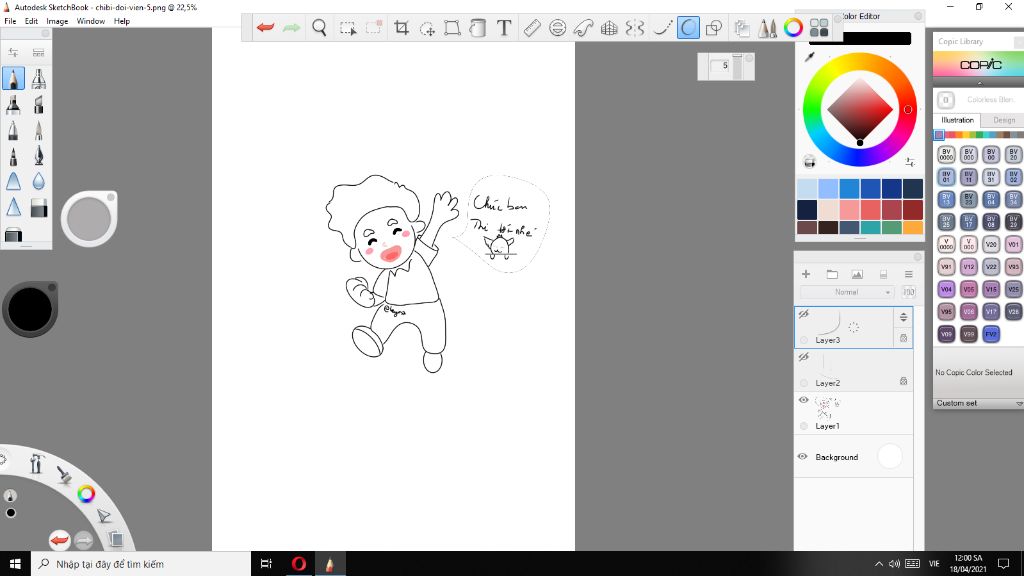Select the Quick Transform tool
This screenshot has width=1024, height=576.
coord(427,27)
